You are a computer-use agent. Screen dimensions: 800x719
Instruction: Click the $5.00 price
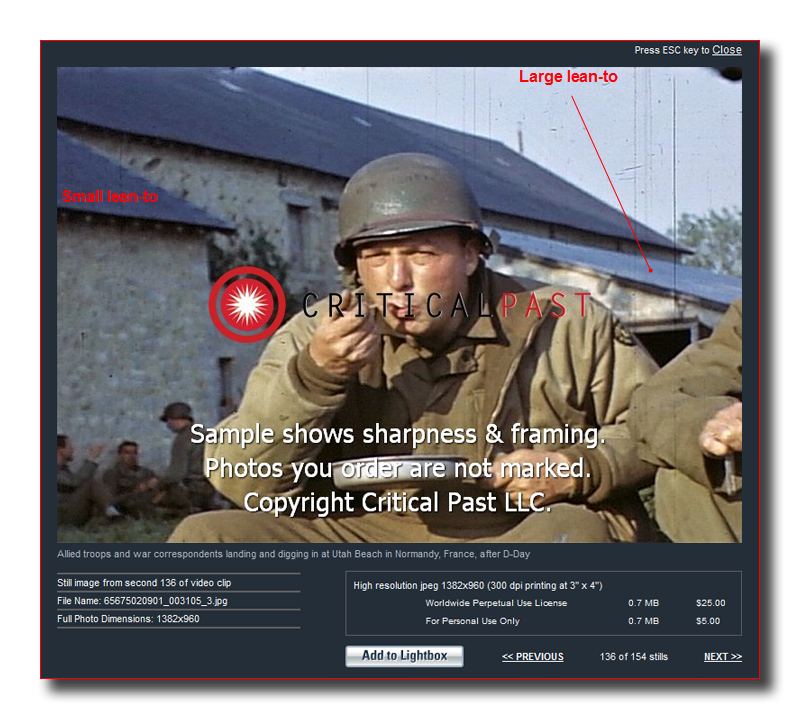click(710, 621)
